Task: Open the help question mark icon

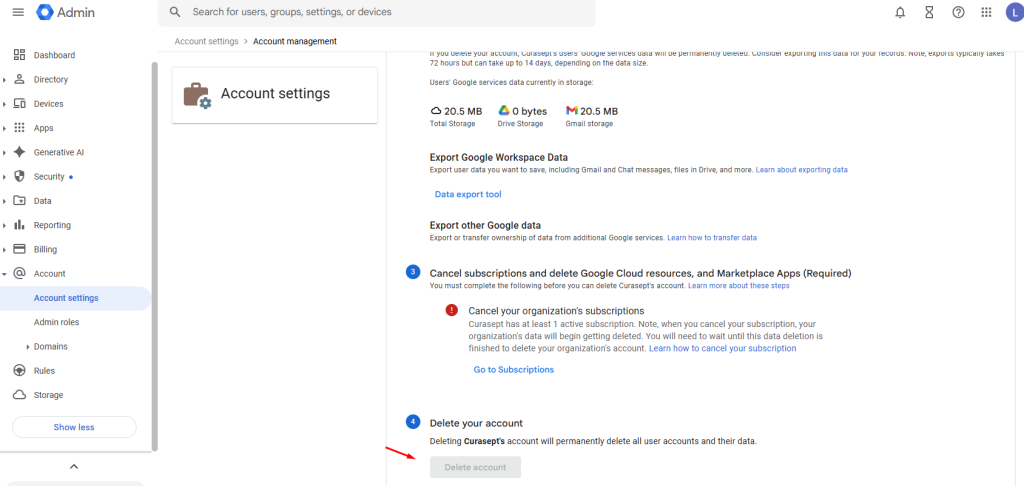Action: coord(958,12)
